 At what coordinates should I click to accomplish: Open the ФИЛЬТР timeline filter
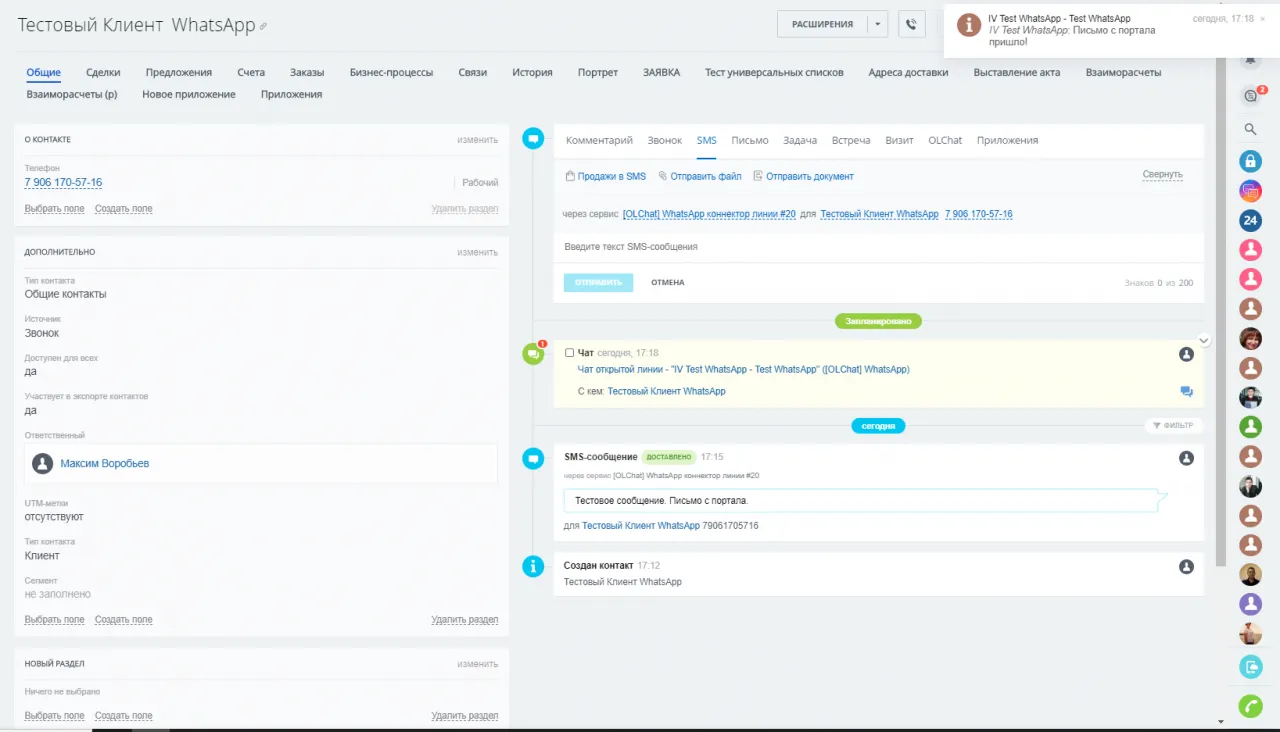(1172, 425)
